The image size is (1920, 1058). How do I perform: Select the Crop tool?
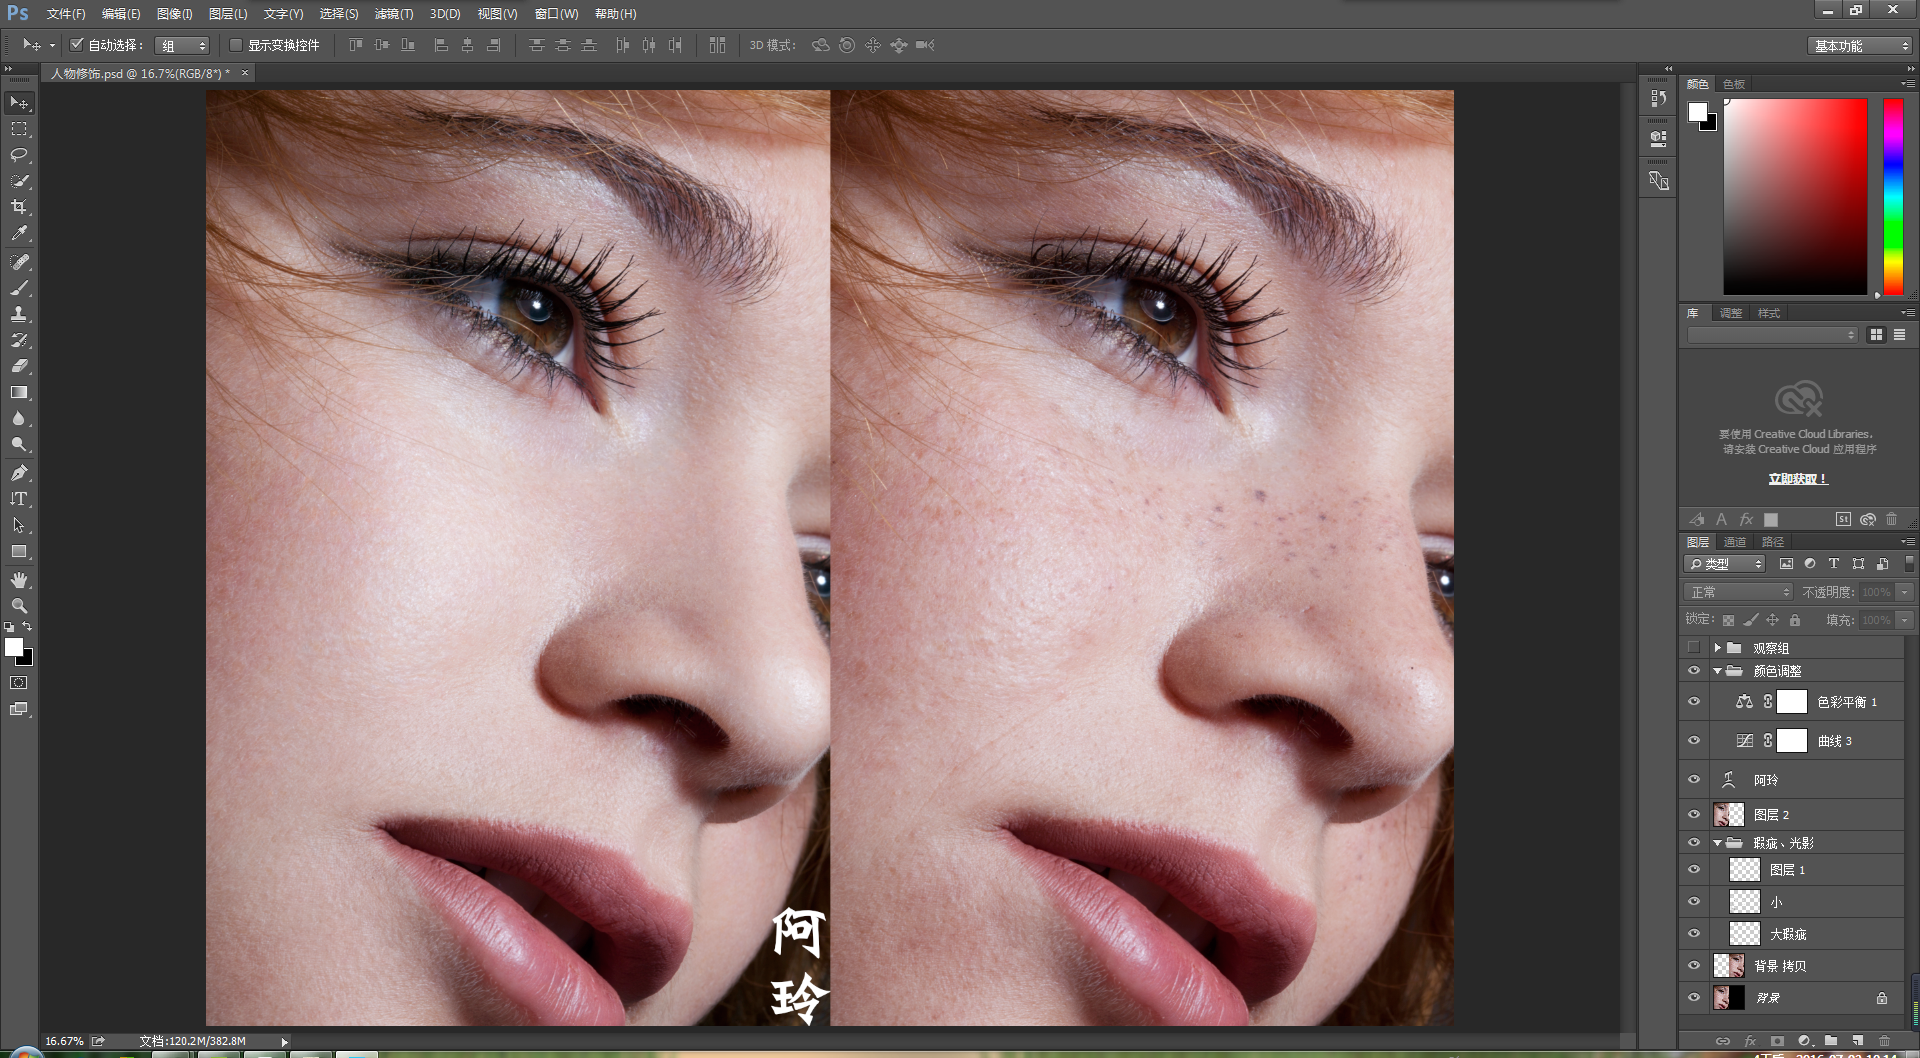[x=19, y=207]
